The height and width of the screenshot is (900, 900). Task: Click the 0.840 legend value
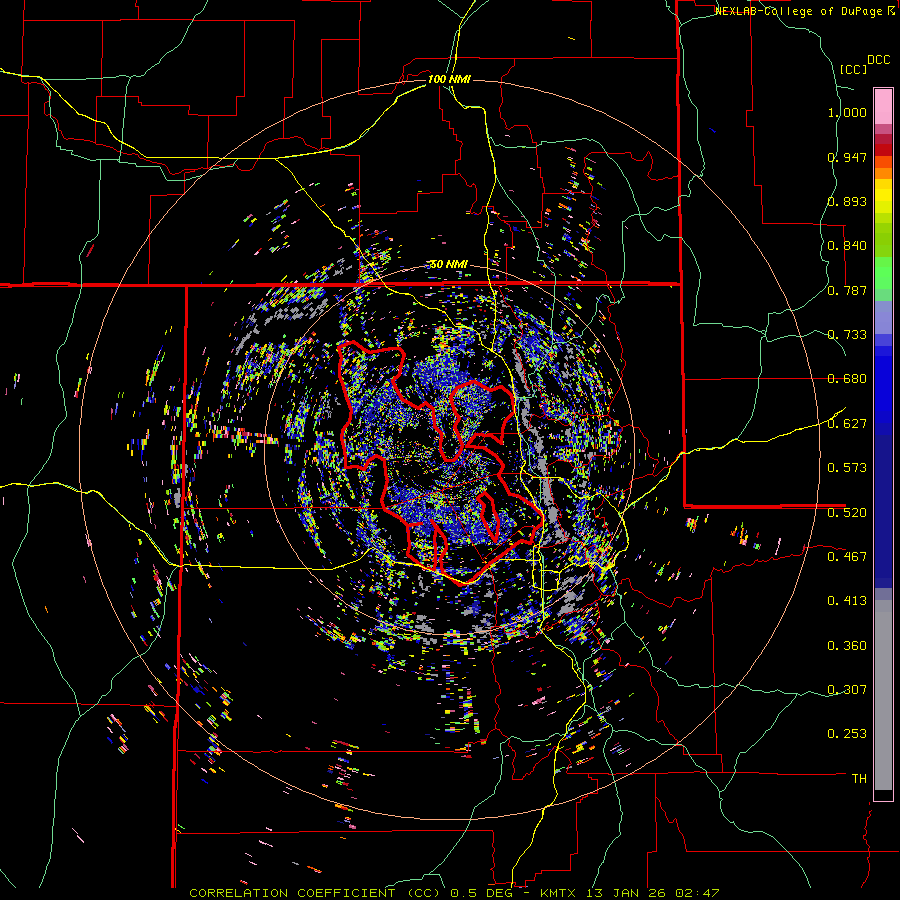tap(847, 246)
